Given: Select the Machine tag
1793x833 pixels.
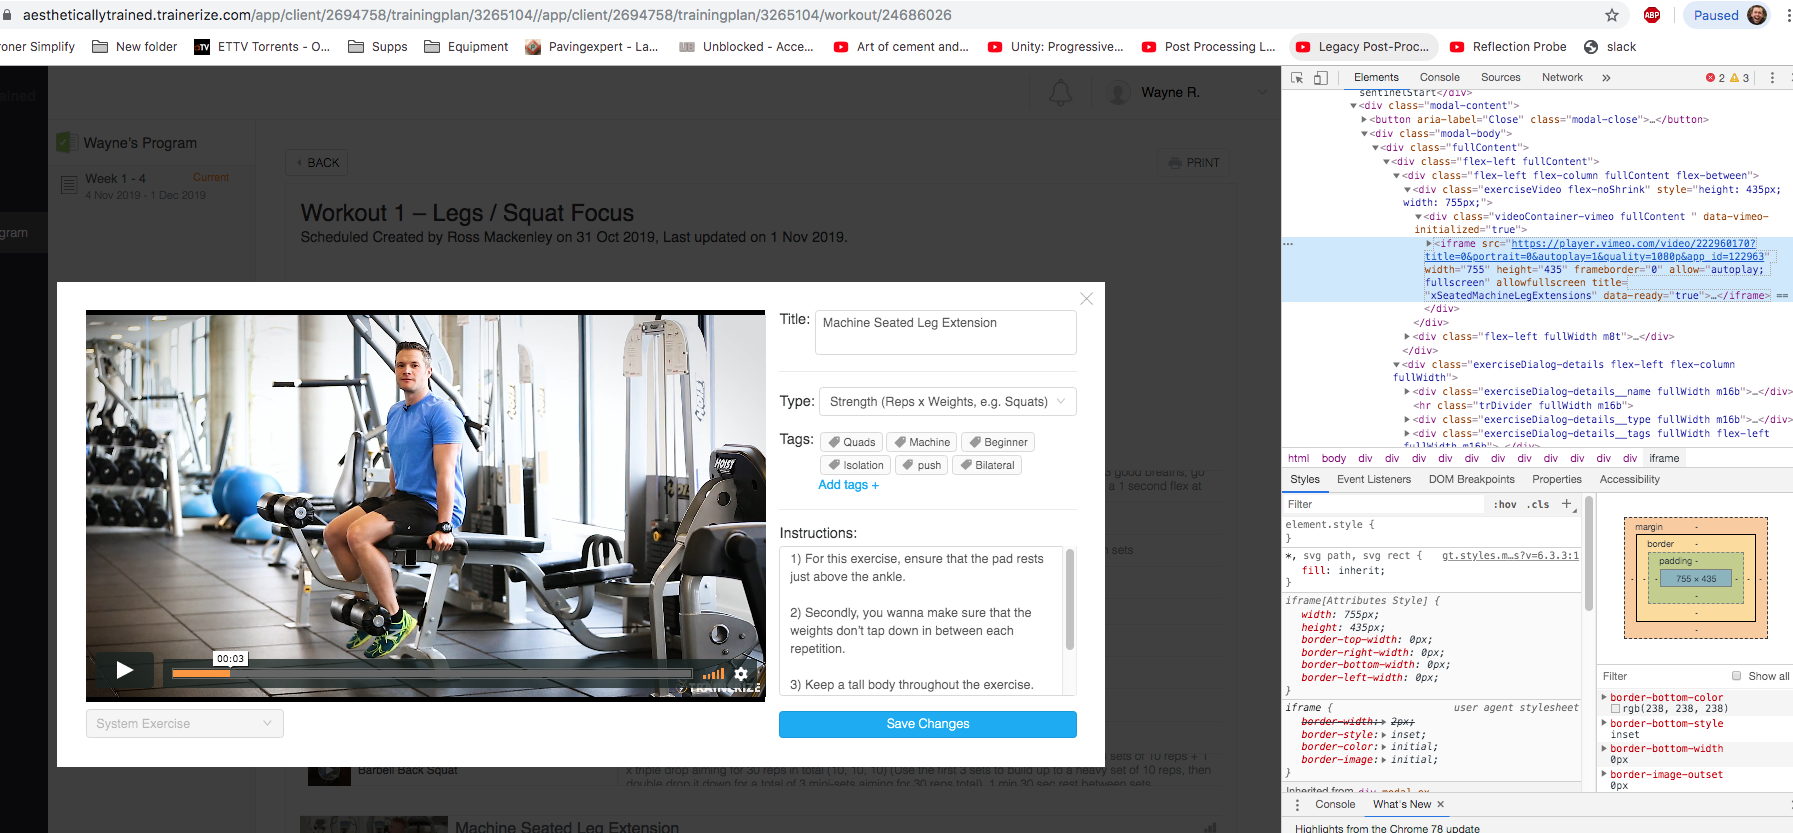Looking at the screenshot, I should tap(922, 442).
